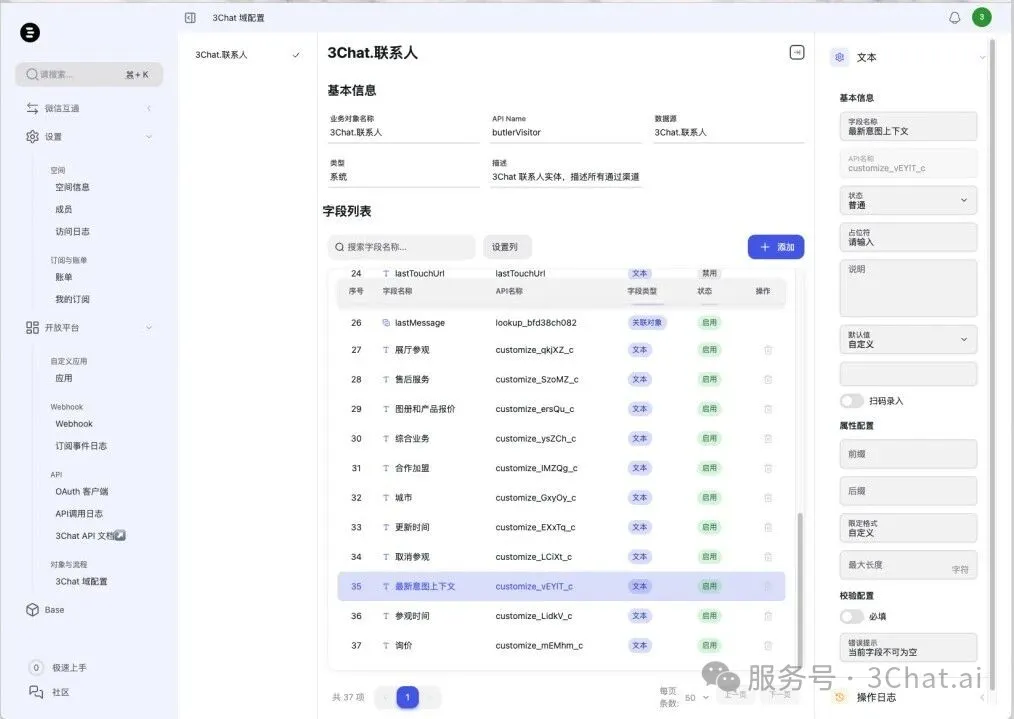Click the lookup icon beside lastMessage
Image resolution: width=1014 pixels, height=719 pixels.
(386, 323)
